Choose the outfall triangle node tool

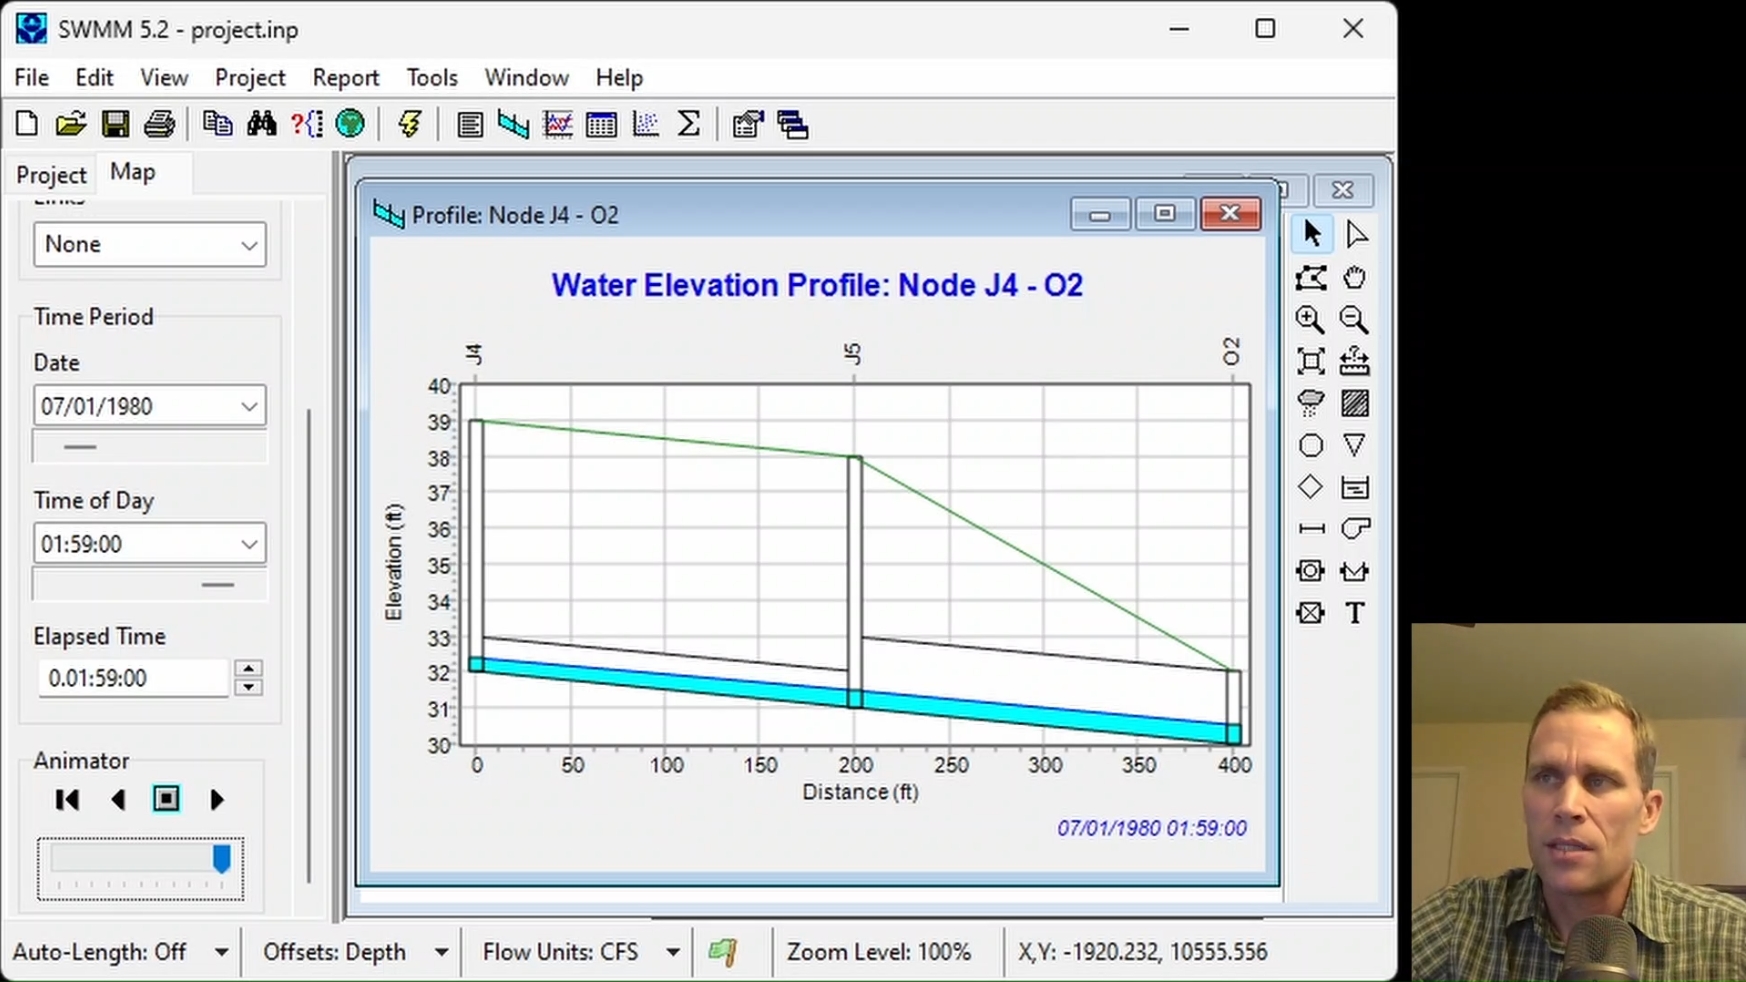coord(1354,445)
